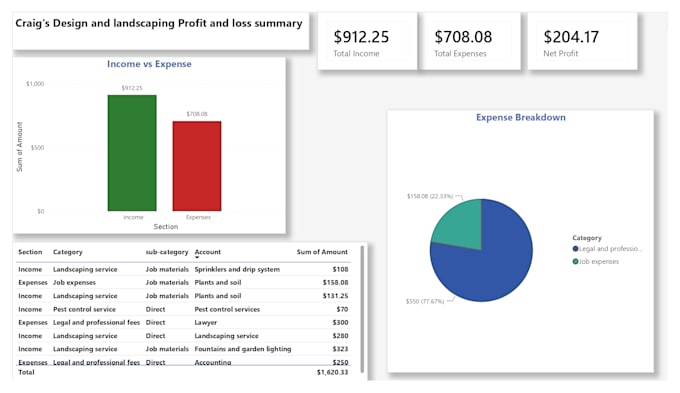Sort table by Account column header
The width and height of the screenshot is (680, 393).
pos(207,252)
